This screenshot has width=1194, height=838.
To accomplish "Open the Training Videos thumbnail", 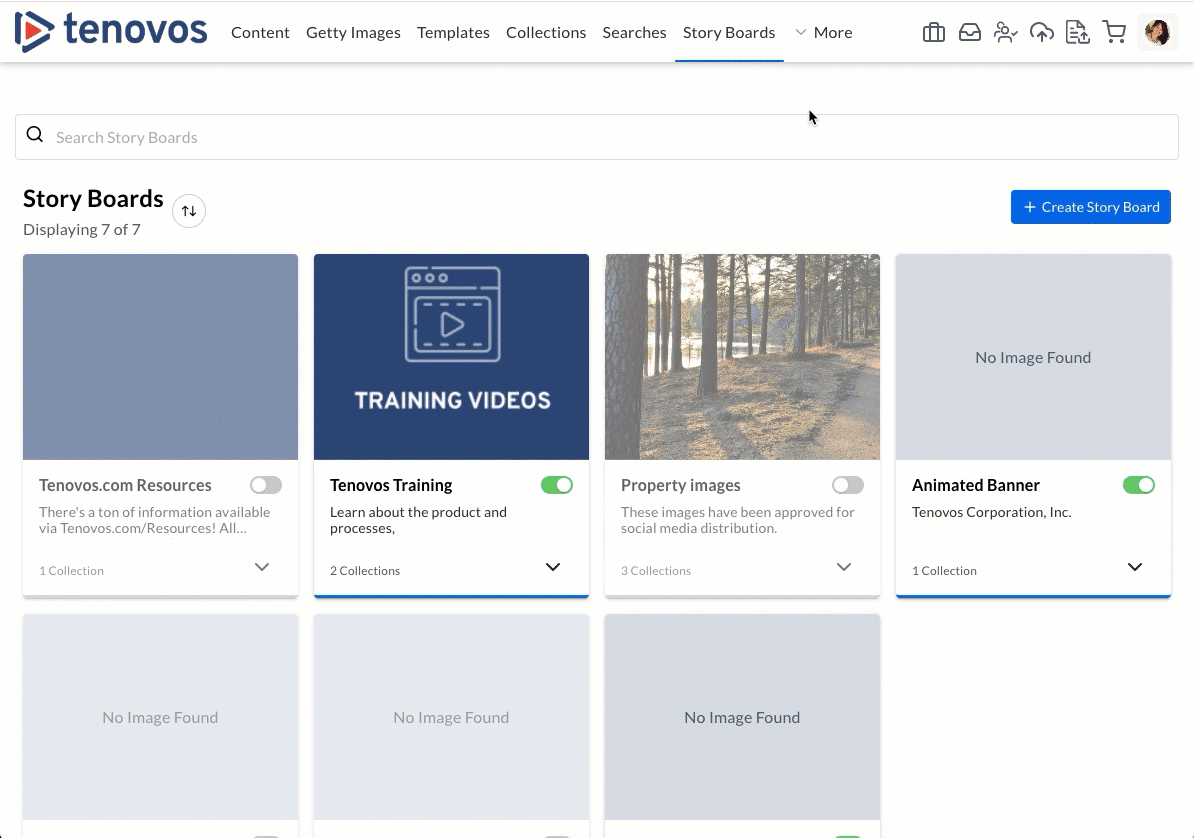I will coord(452,357).
